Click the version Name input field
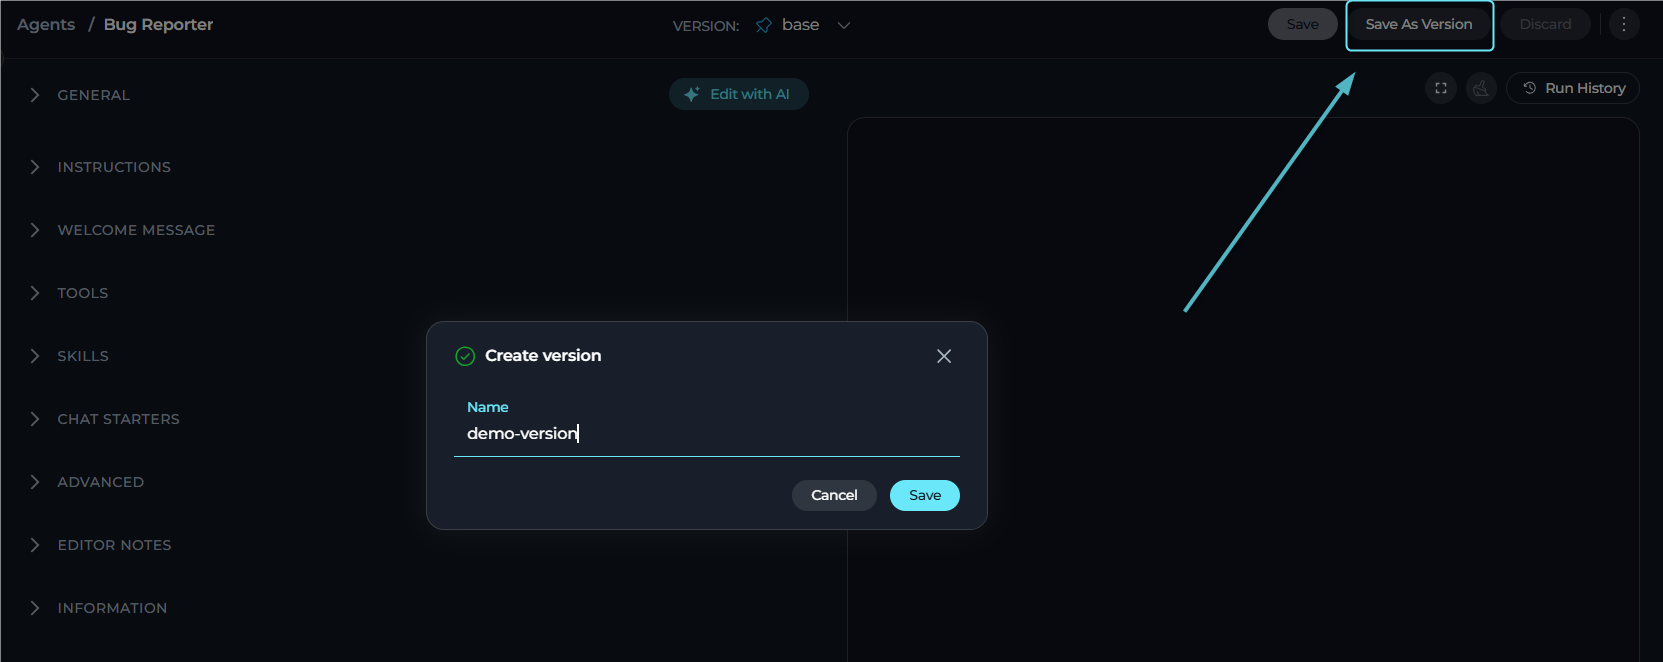1663x662 pixels. [707, 433]
